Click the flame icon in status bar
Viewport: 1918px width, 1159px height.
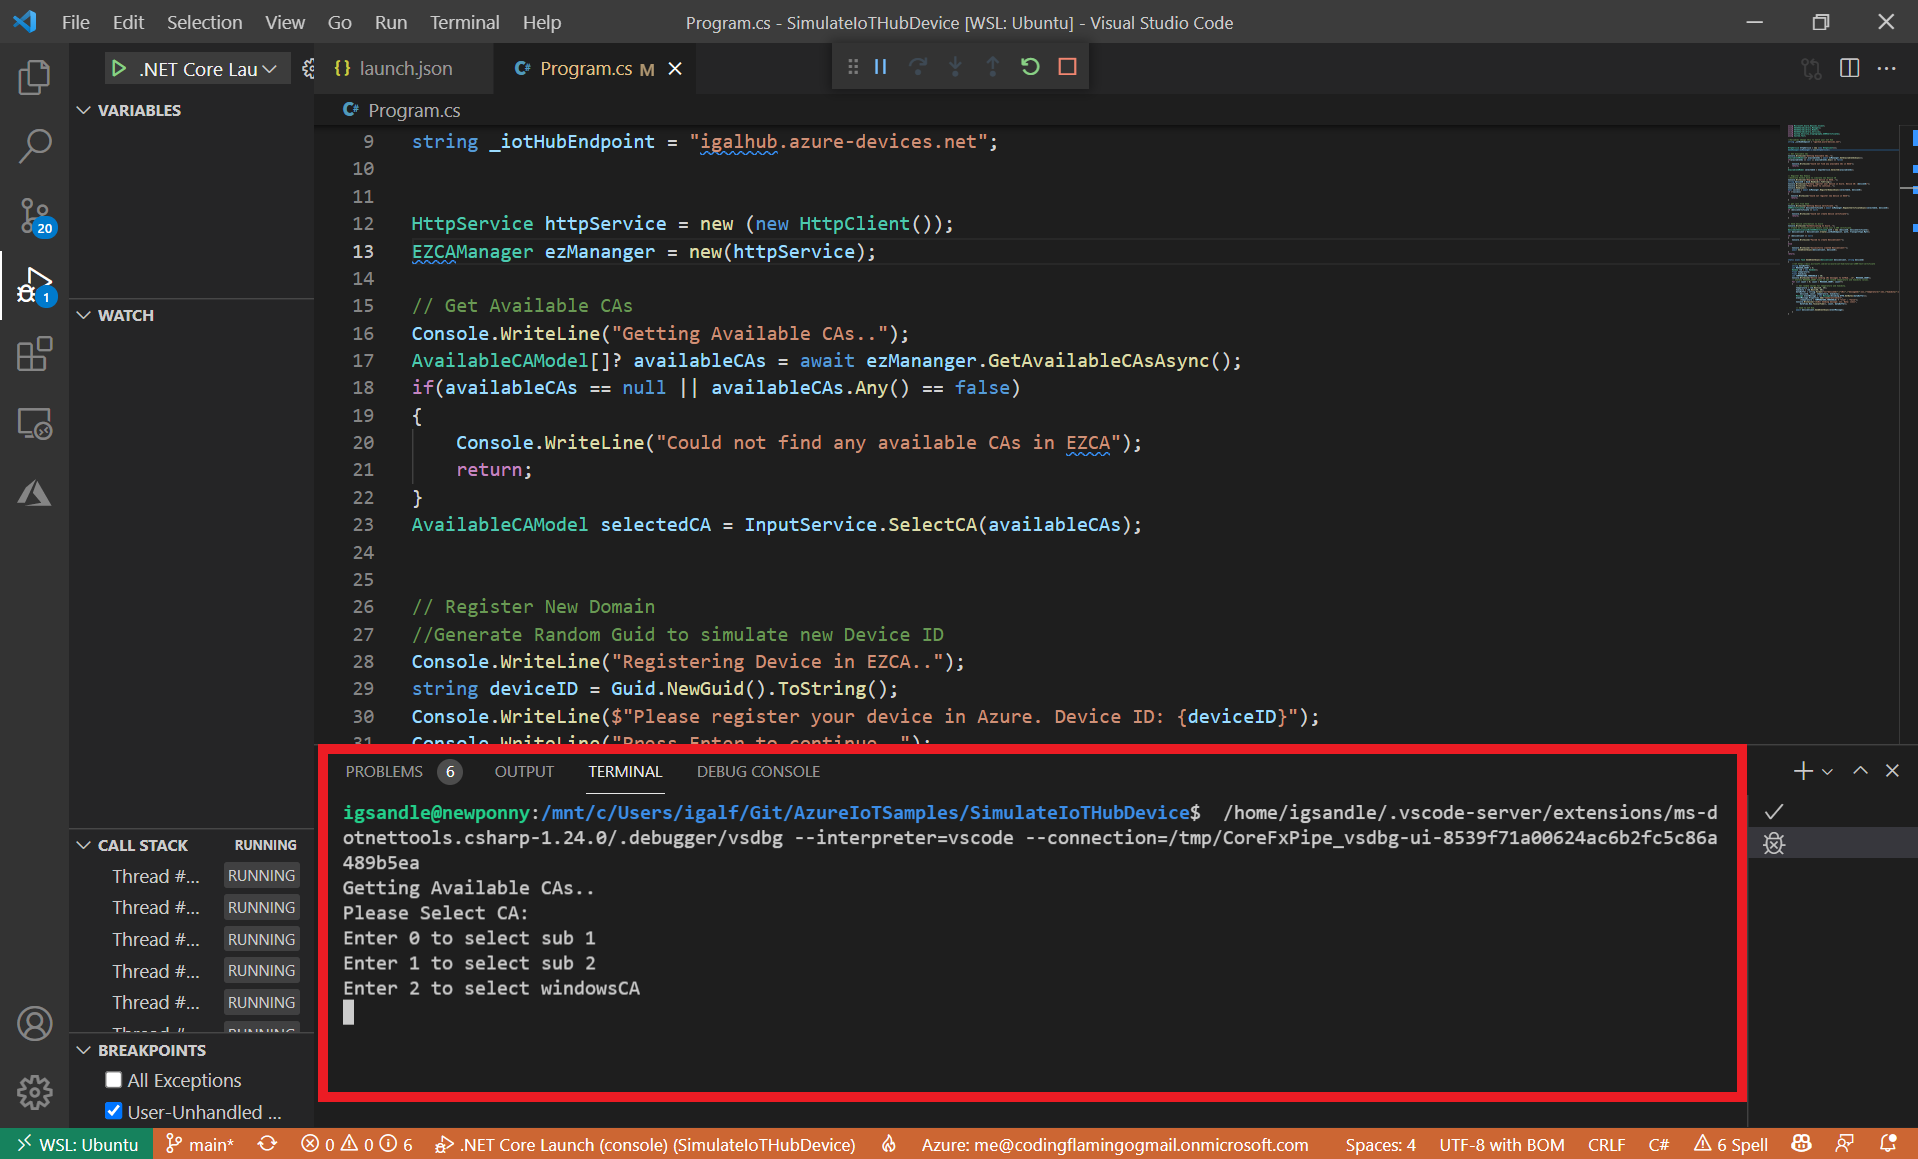tap(888, 1144)
